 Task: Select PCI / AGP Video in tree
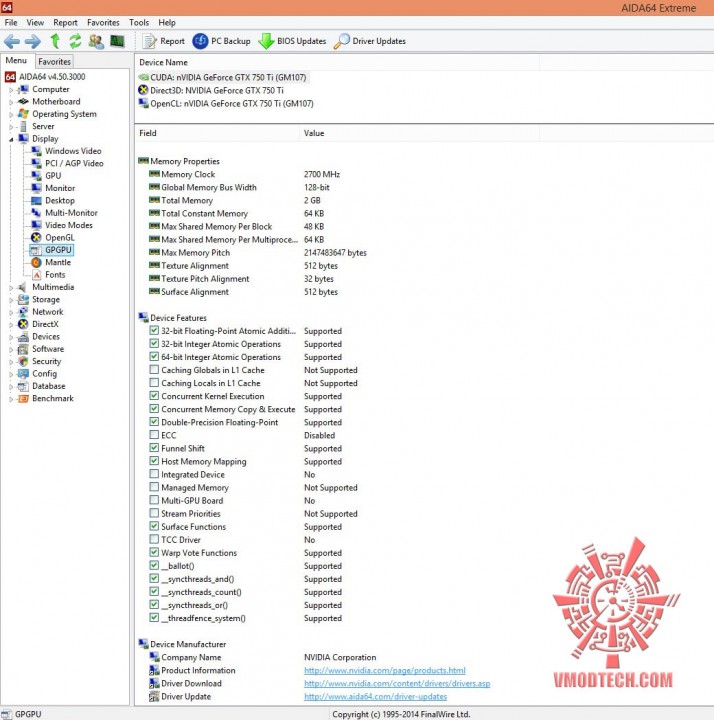point(67,163)
